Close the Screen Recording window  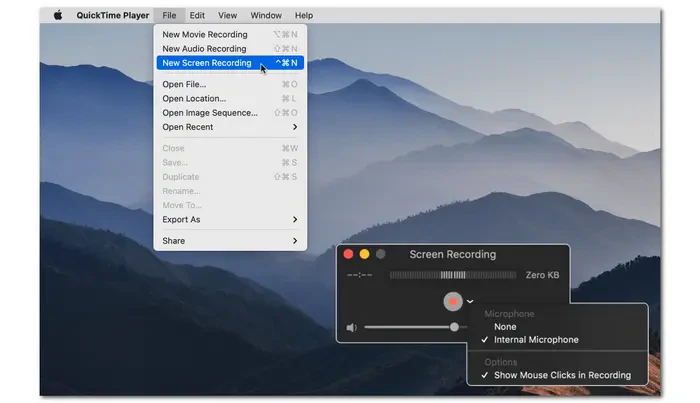point(348,254)
